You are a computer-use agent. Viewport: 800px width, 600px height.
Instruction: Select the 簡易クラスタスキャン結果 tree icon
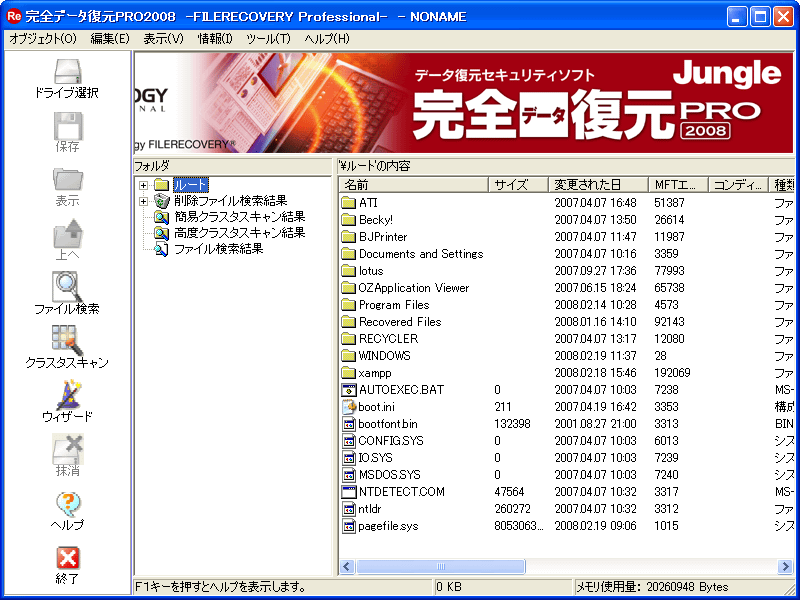[x=162, y=217]
